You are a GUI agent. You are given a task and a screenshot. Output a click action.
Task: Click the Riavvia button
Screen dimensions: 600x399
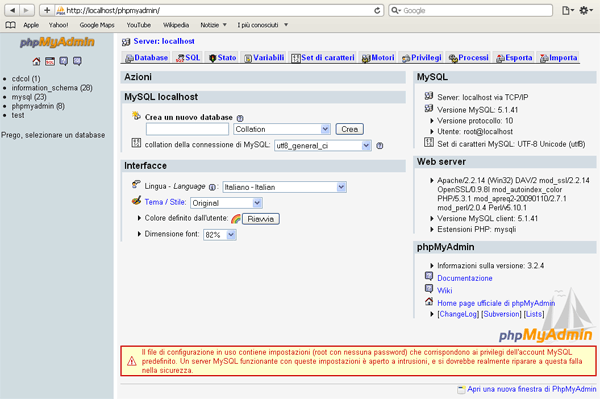click(261, 219)
